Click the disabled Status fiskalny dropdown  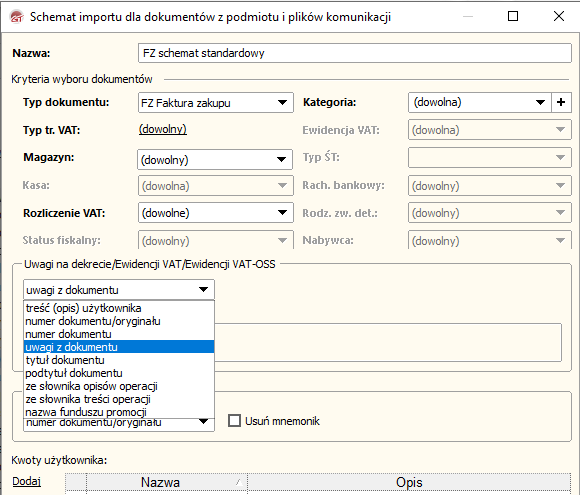click(x=216, y=240)
